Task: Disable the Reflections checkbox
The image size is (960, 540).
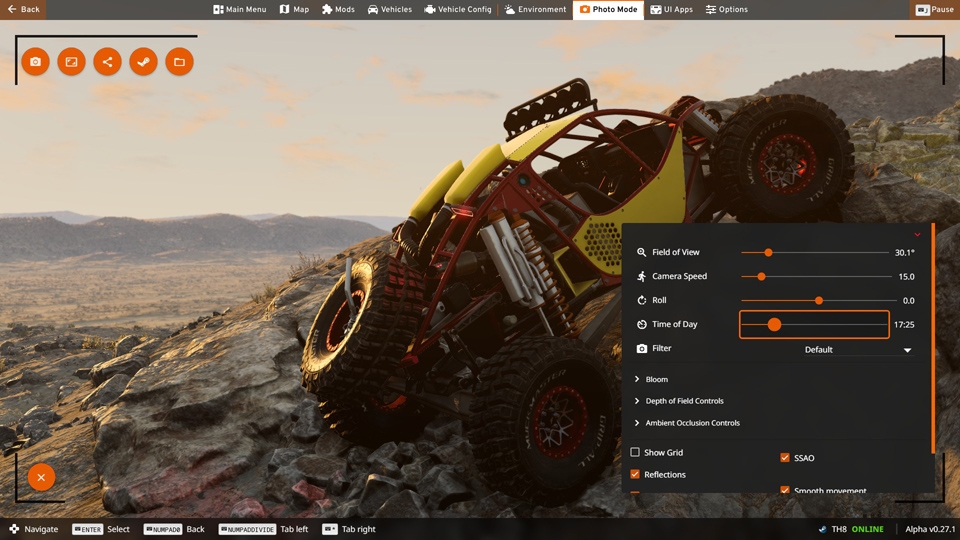Action: click(635, 474)
